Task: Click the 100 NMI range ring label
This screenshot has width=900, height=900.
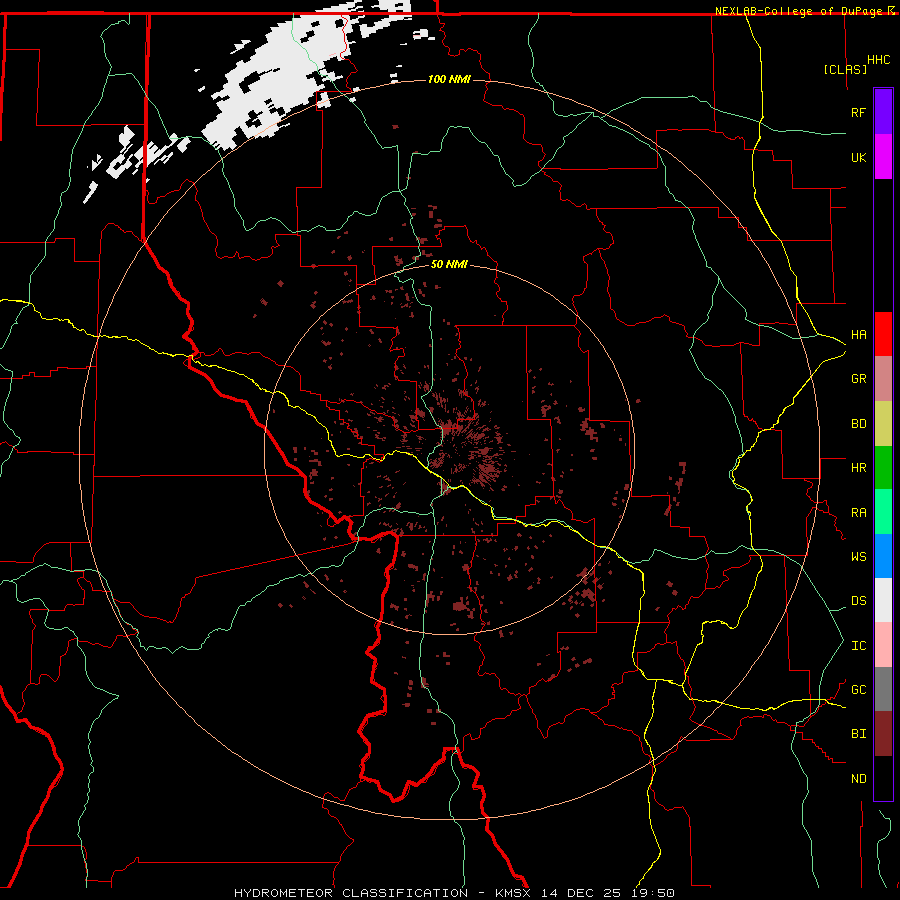Action: (449, 79)
